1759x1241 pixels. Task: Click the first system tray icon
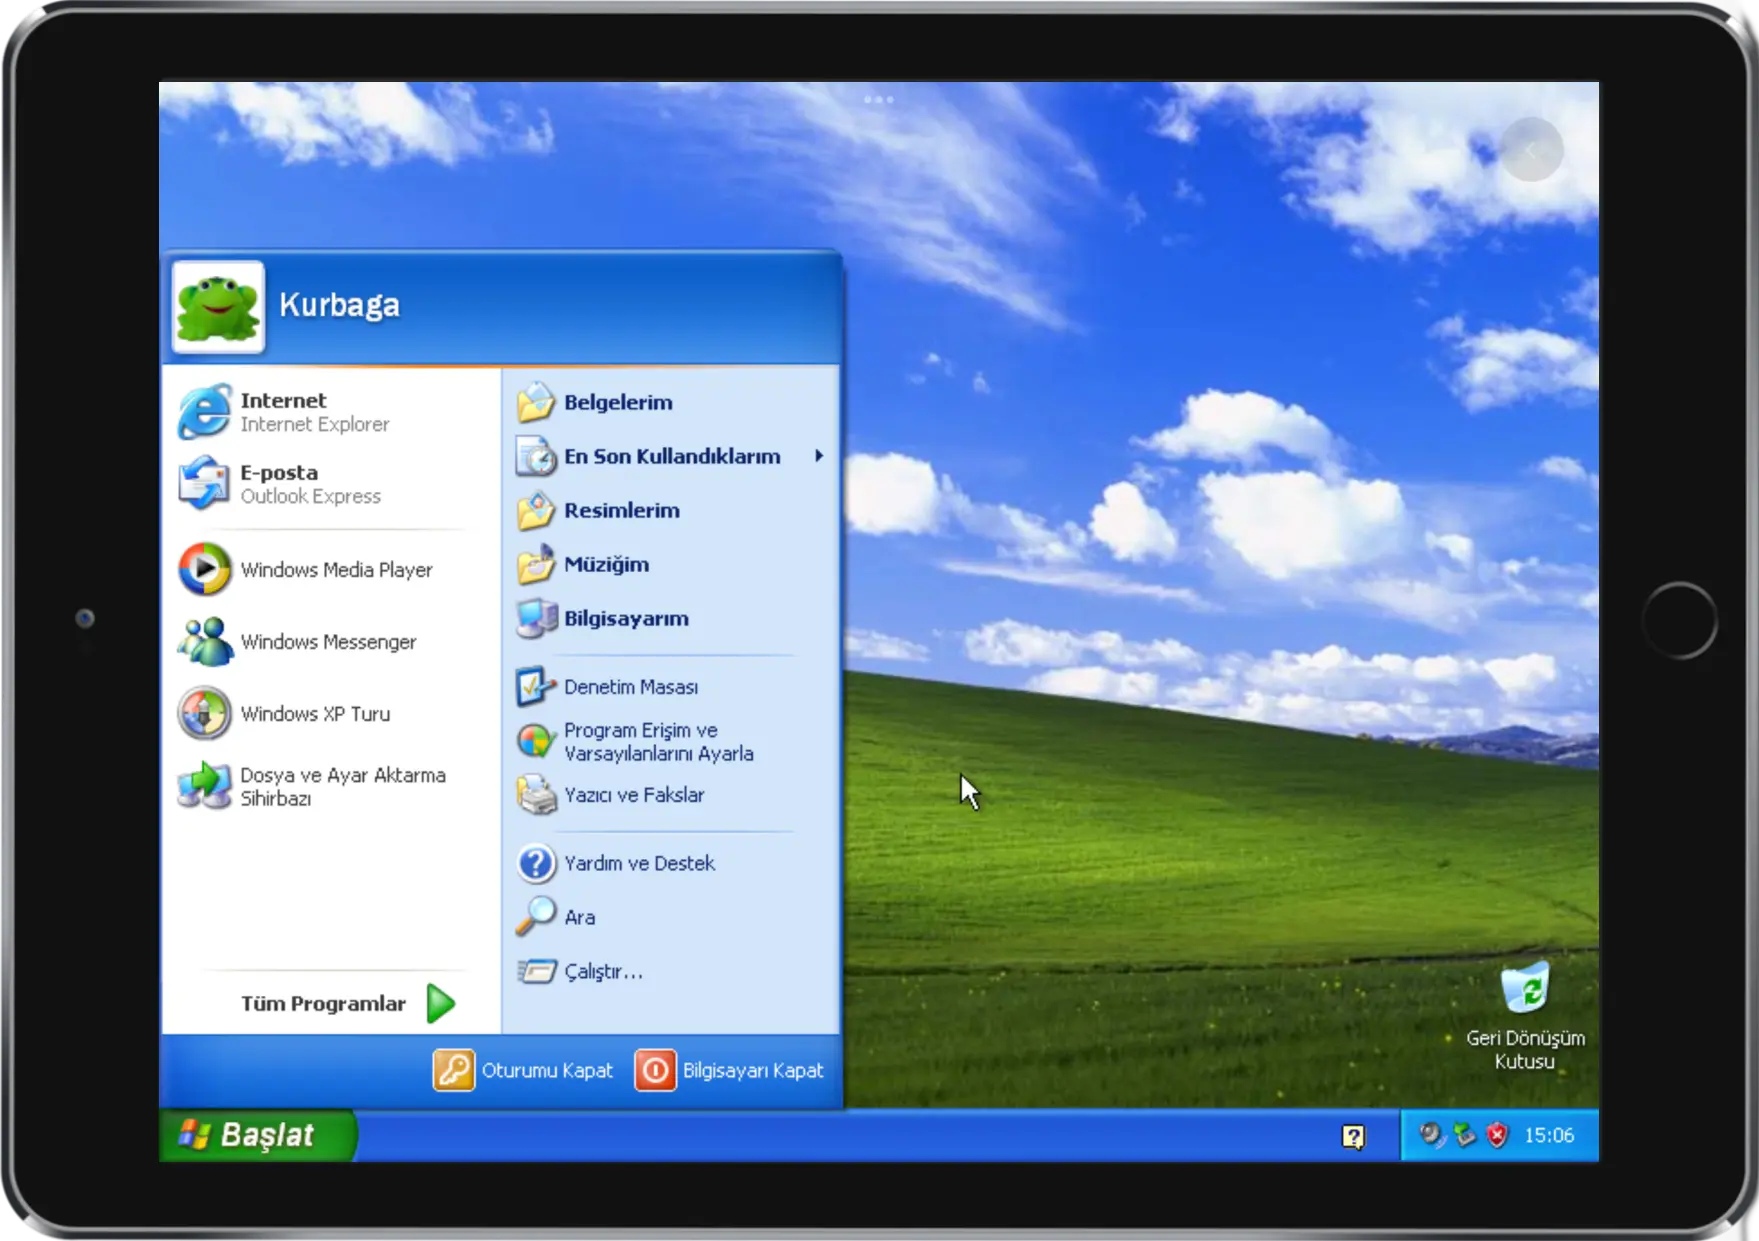[1432, 1135]
